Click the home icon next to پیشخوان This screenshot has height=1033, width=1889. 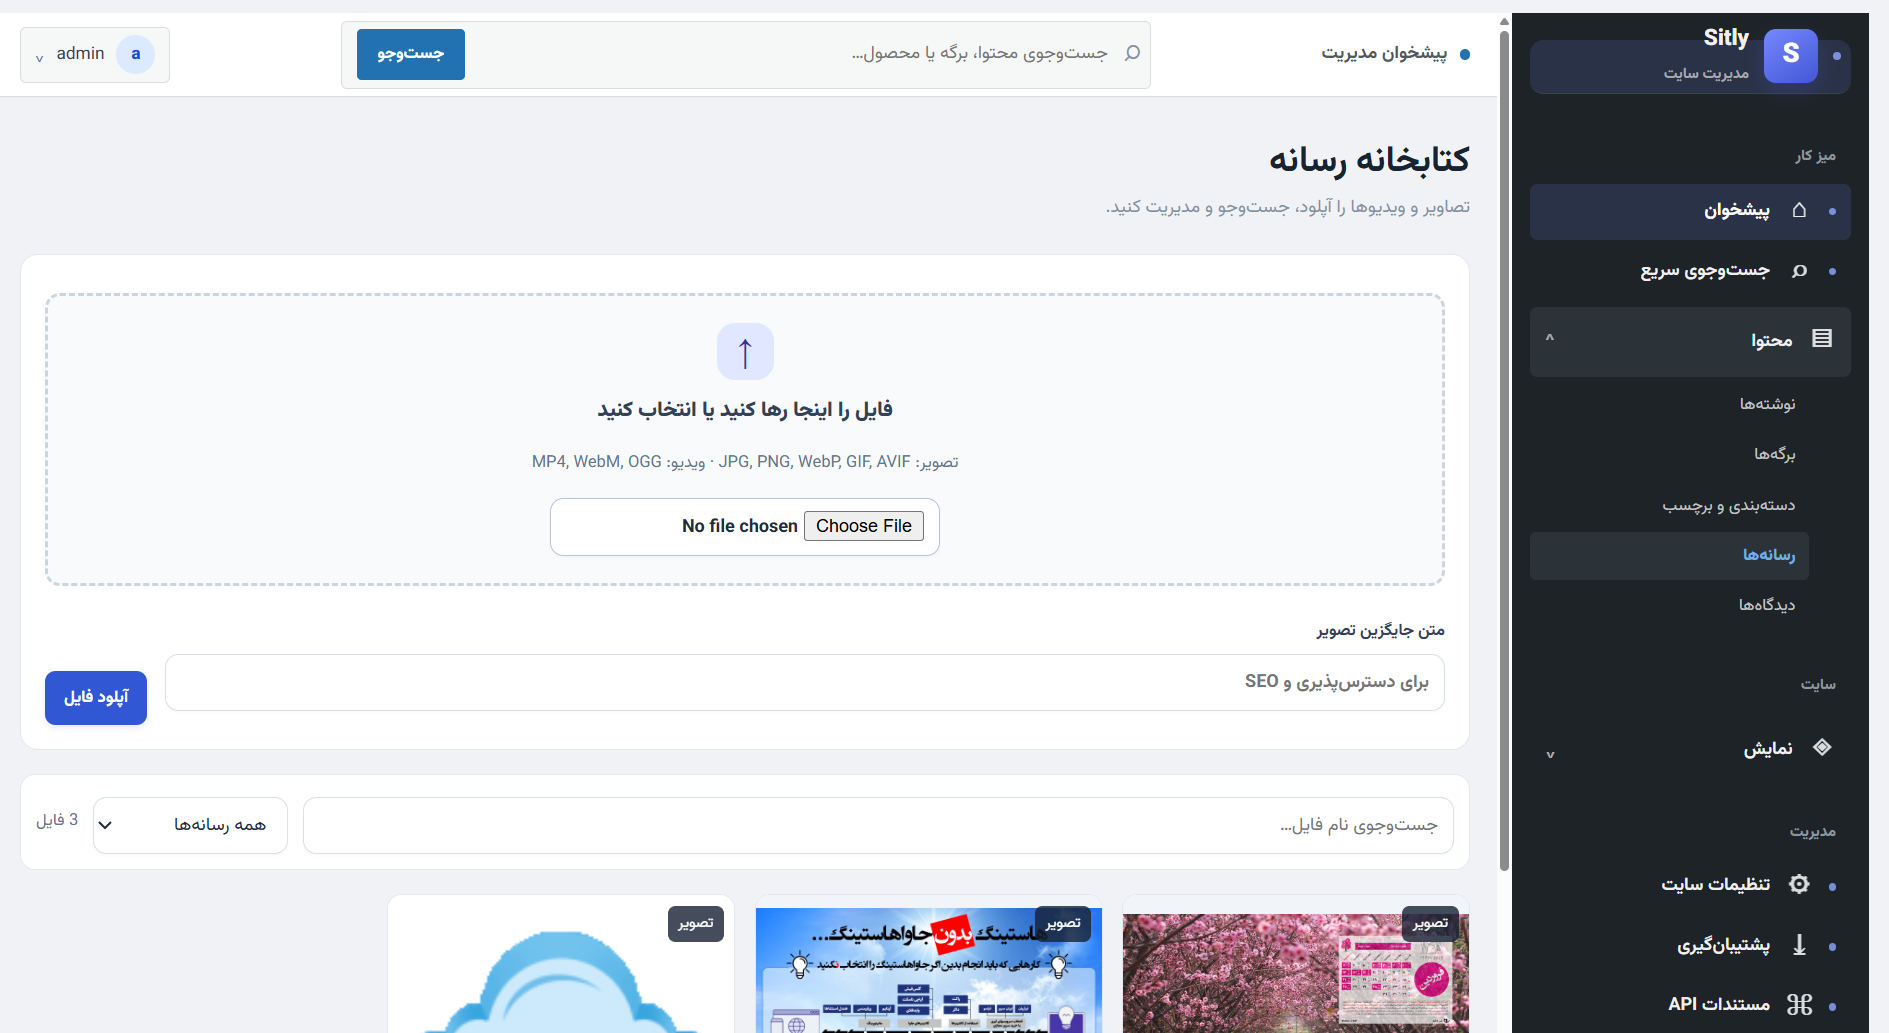tap(1799, 210)
